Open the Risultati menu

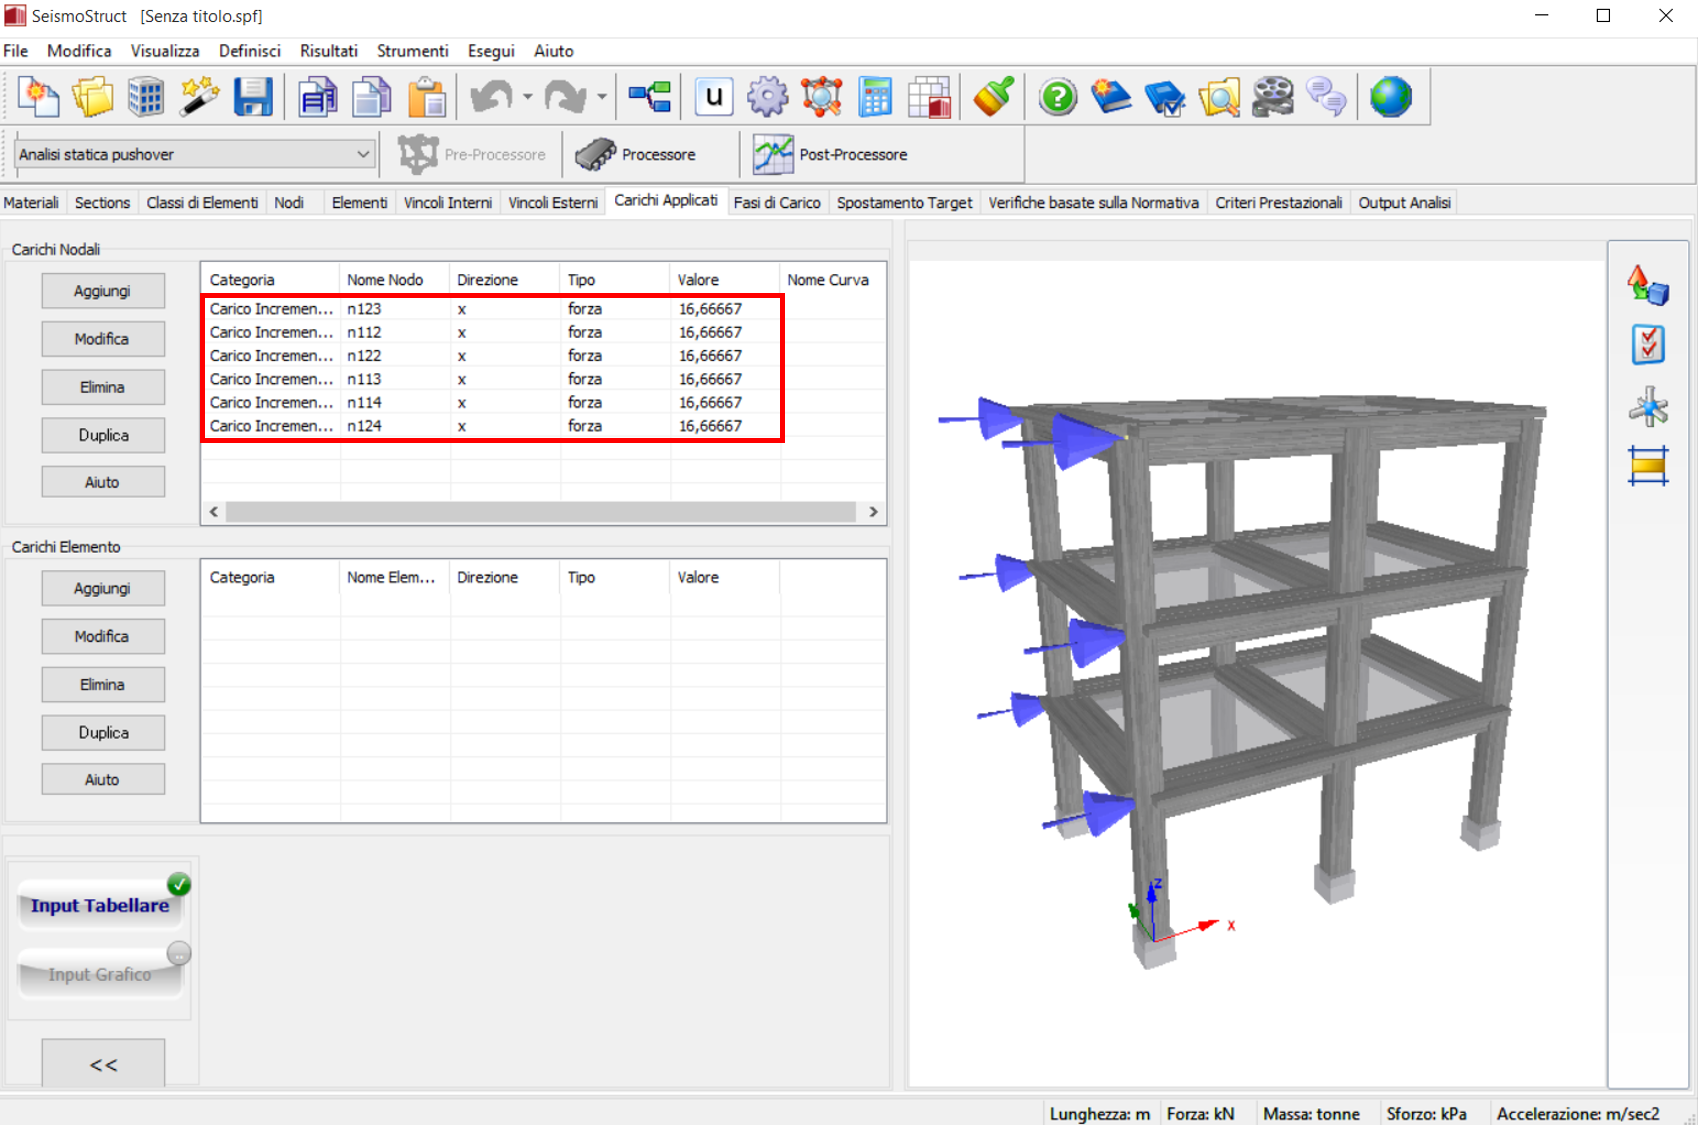[x=328, y=51]
